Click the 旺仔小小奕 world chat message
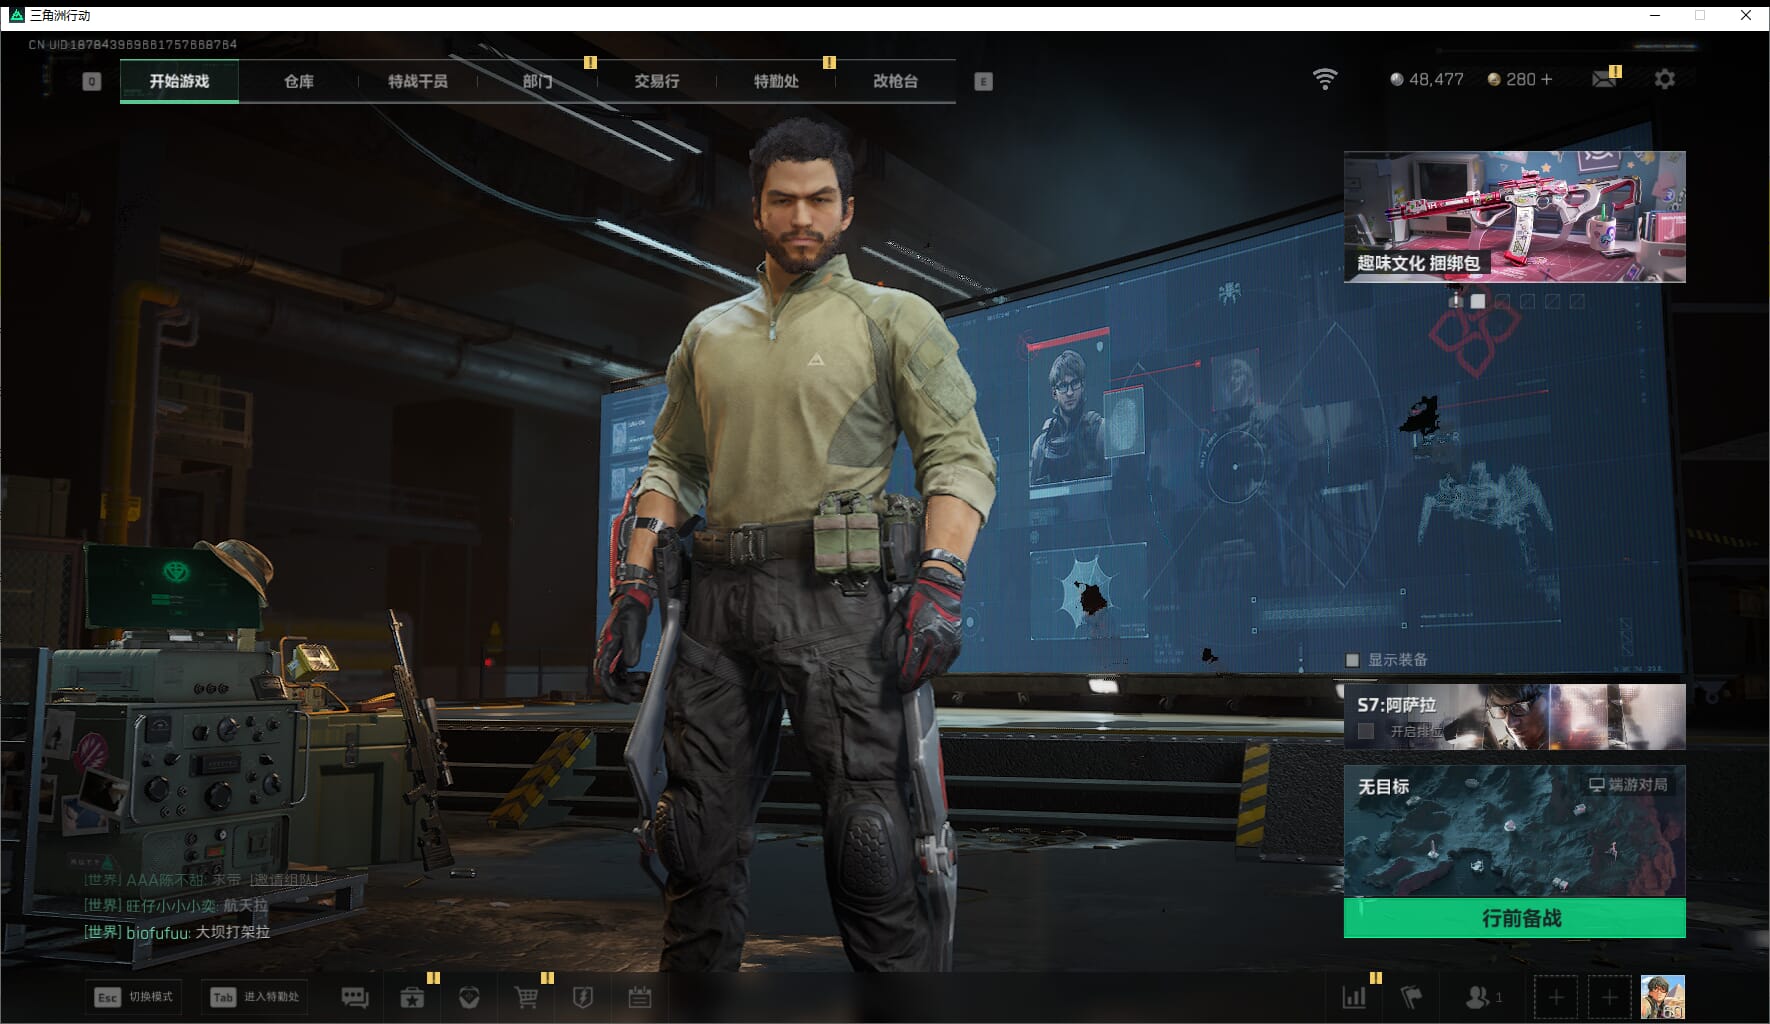 point(176,905)
